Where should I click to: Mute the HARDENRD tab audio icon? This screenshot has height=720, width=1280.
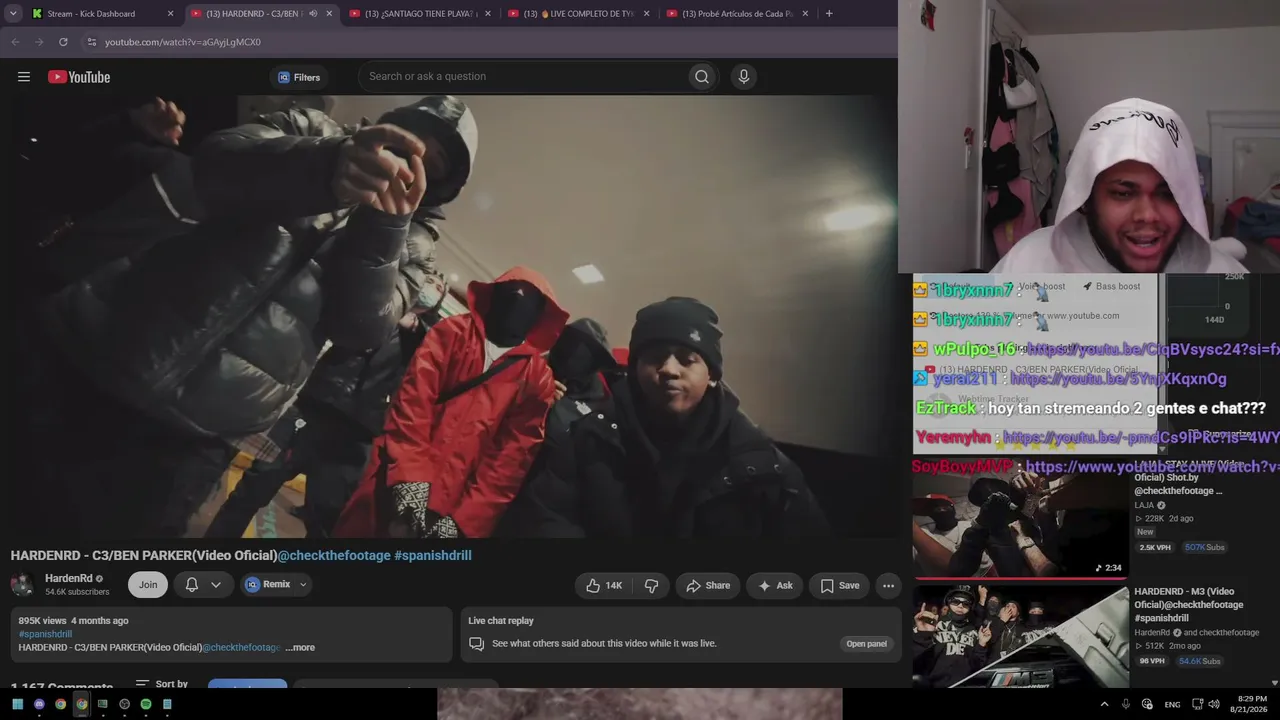[313, 14]
